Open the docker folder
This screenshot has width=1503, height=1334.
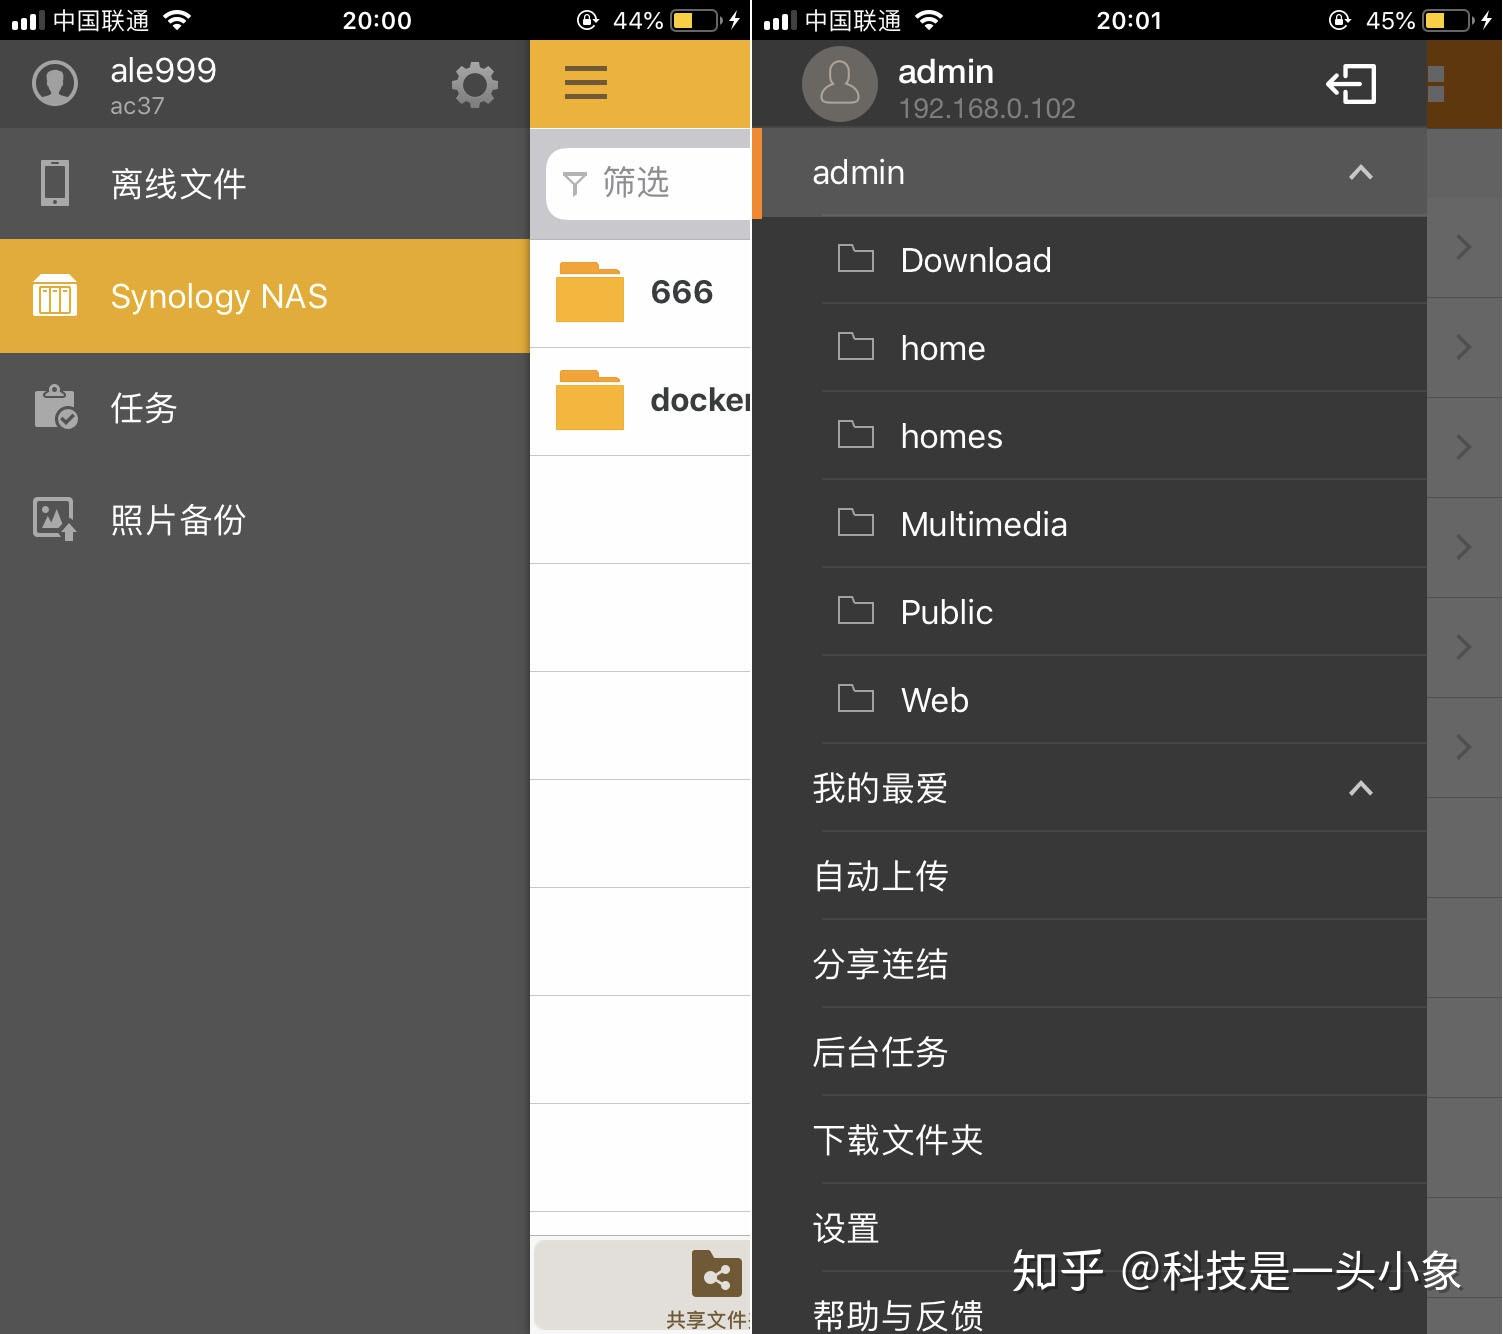pyautogui.click(x=641, y=401)
